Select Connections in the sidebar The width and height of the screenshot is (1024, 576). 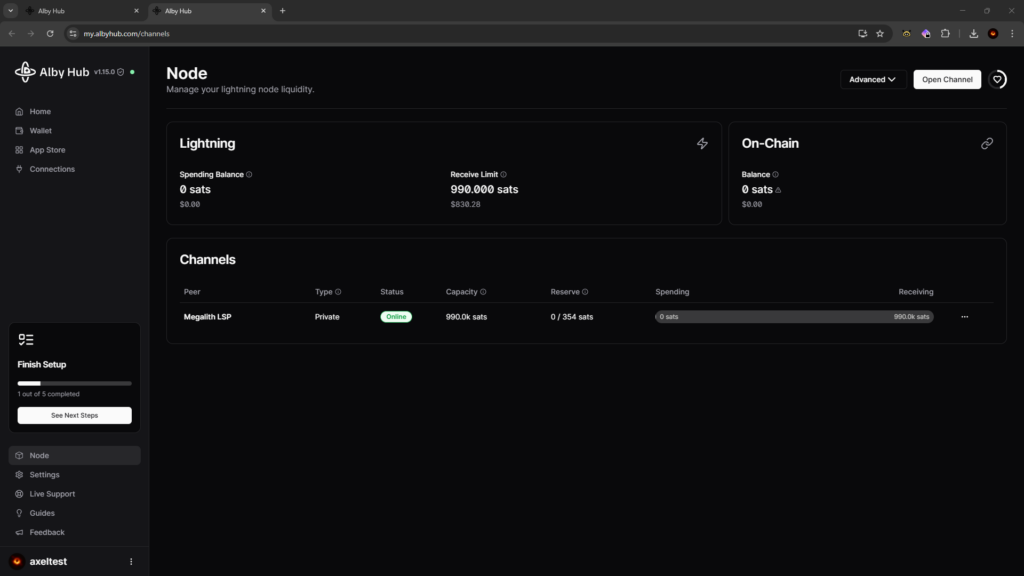tap(52, 169)
